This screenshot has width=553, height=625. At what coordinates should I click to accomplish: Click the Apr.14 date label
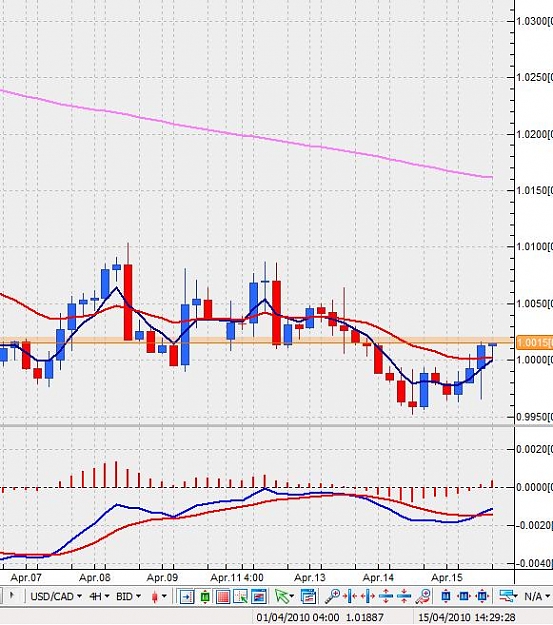pyautogui.click(x=378, y=578)
